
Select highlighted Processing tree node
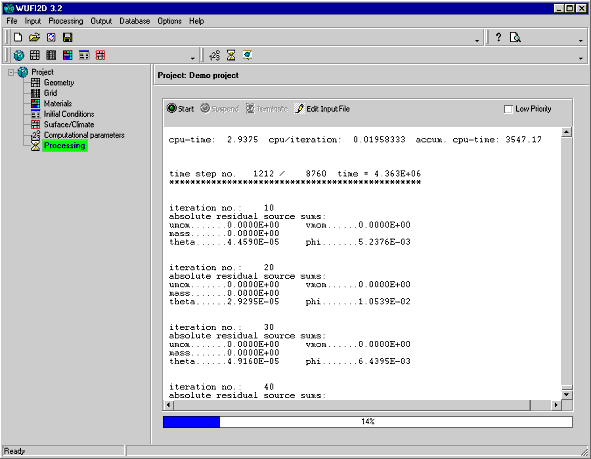[x=65, y=145]
